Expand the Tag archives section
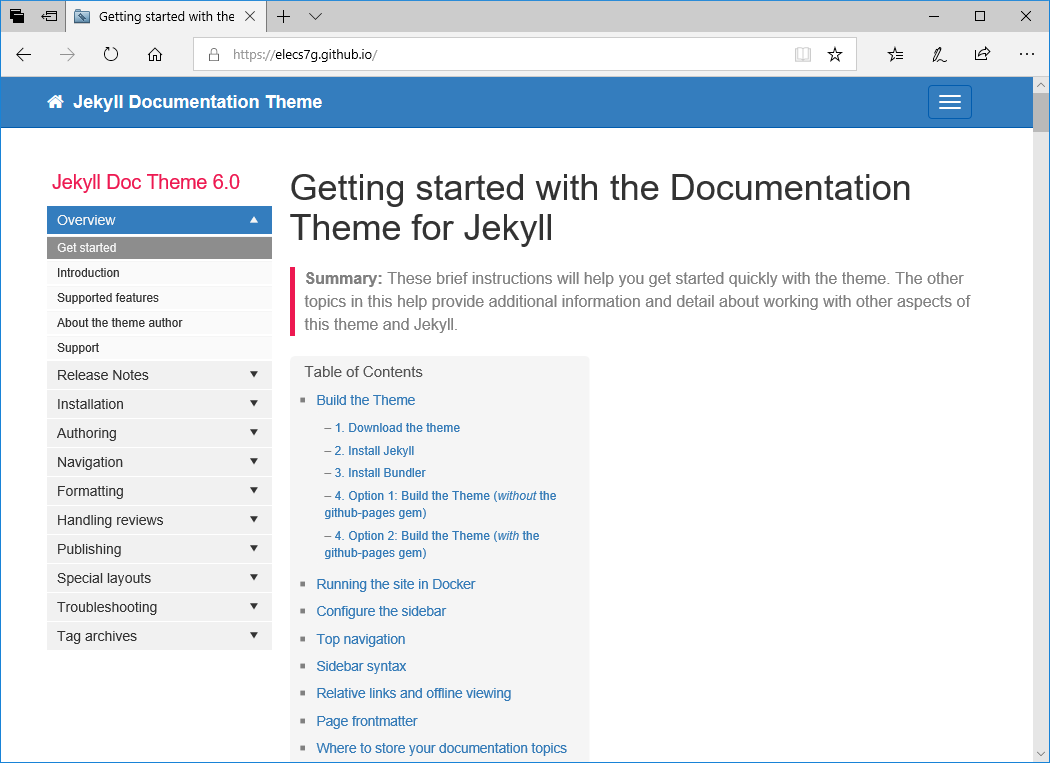This screenshot has height=763, width=1050. pos(159,636)
